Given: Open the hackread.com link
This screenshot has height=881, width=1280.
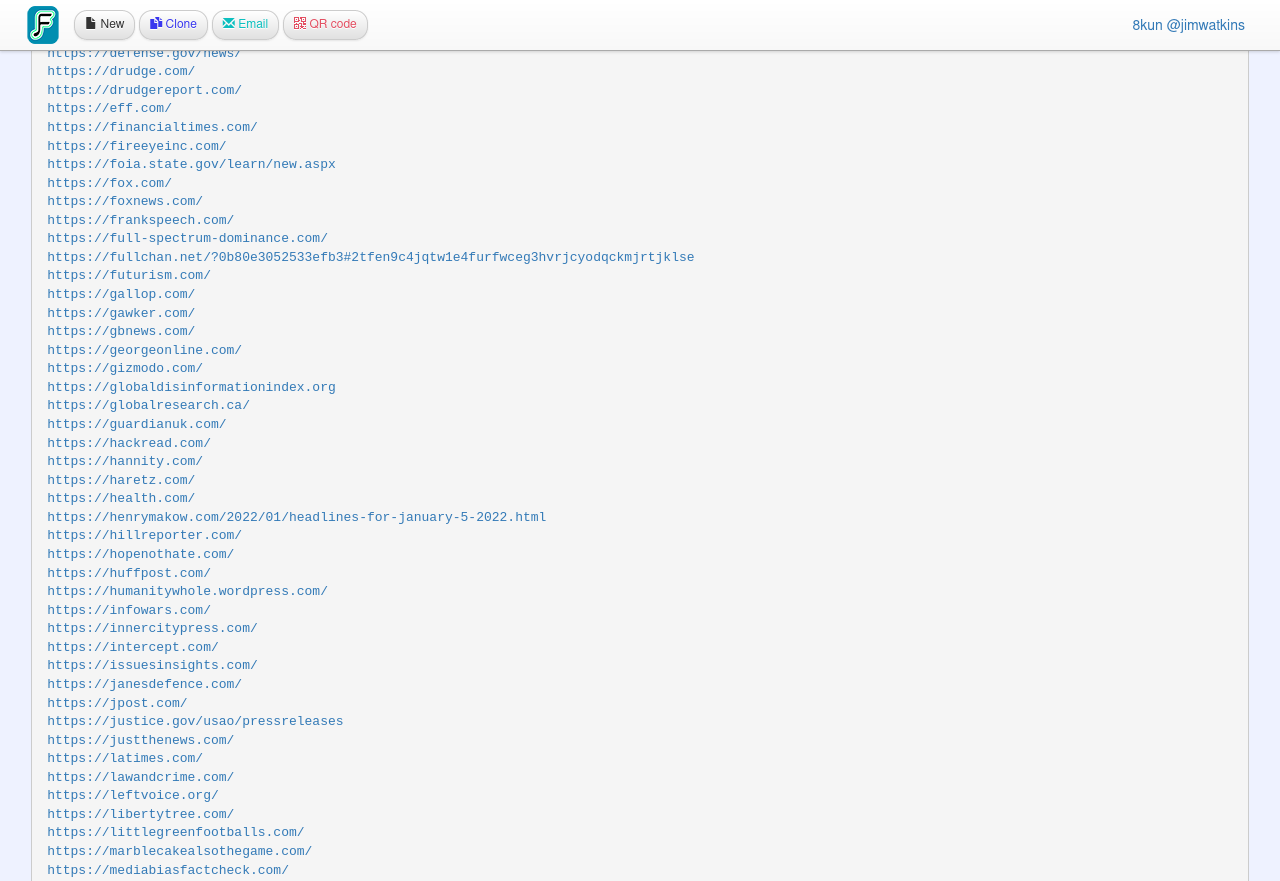Looking at the screenshot, I should (129, 444).
